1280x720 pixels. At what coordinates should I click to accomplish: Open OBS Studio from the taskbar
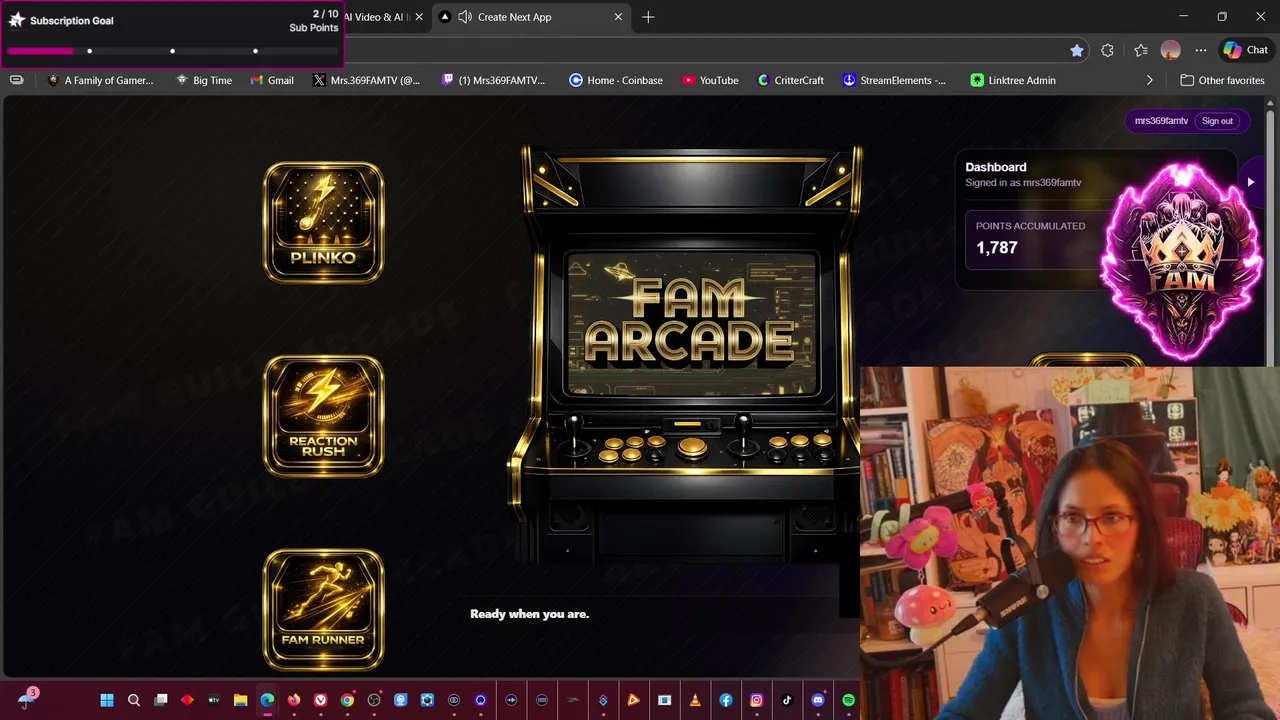pyautogui.click(x=374, y=700)
